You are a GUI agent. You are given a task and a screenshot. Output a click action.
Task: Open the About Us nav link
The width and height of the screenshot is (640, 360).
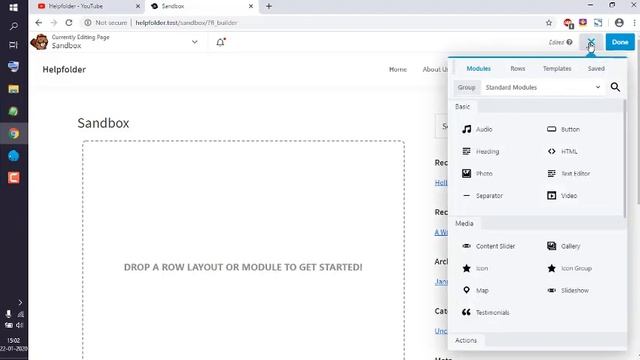435,69
